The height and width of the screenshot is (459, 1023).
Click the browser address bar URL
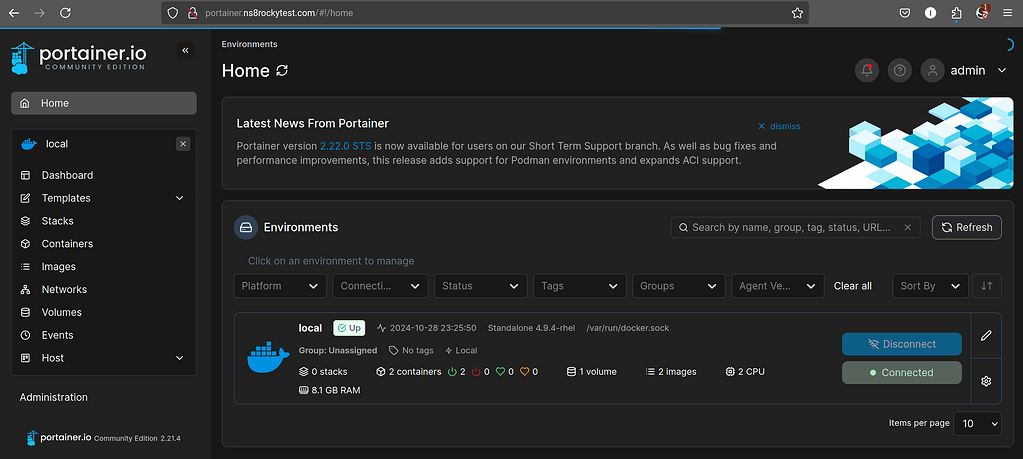click(x=279, y=13)
